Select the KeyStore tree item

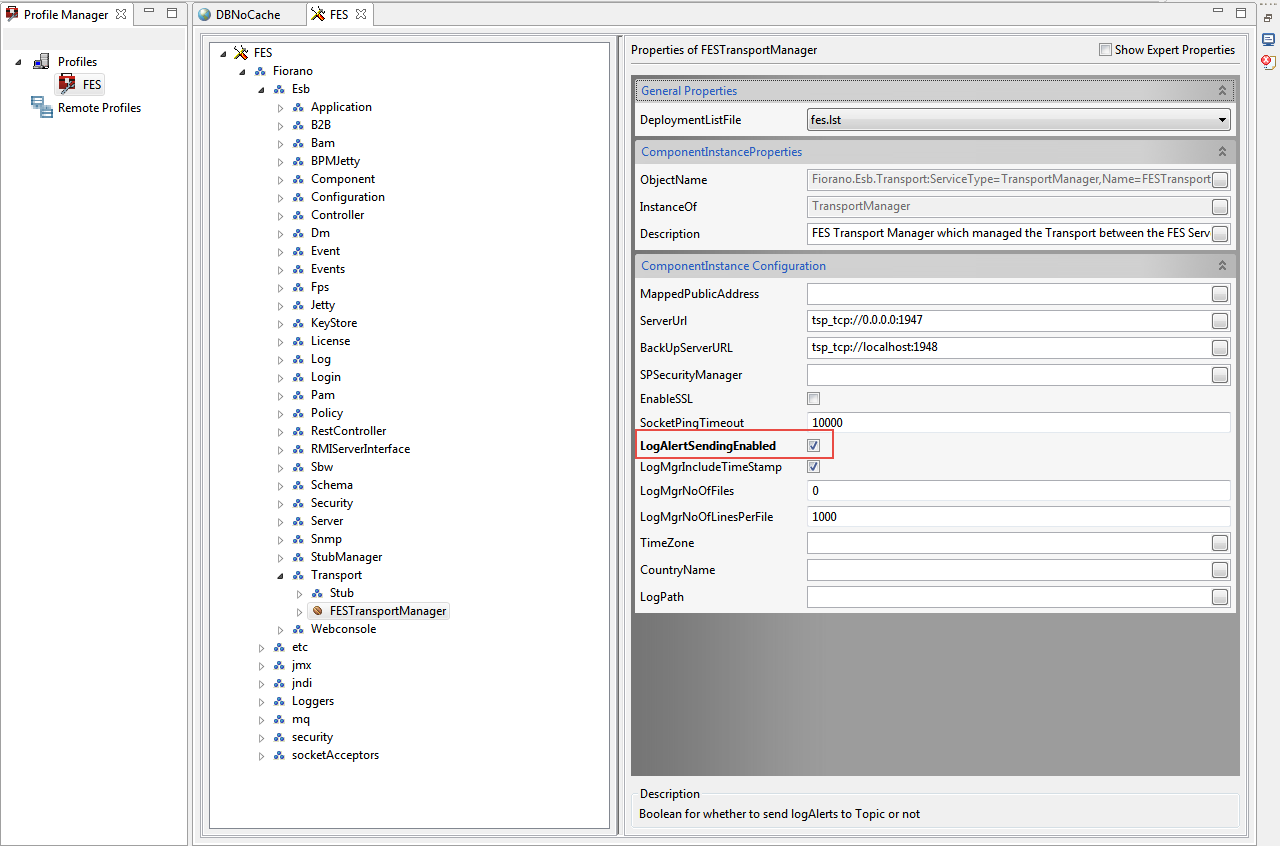click(334, 323)
